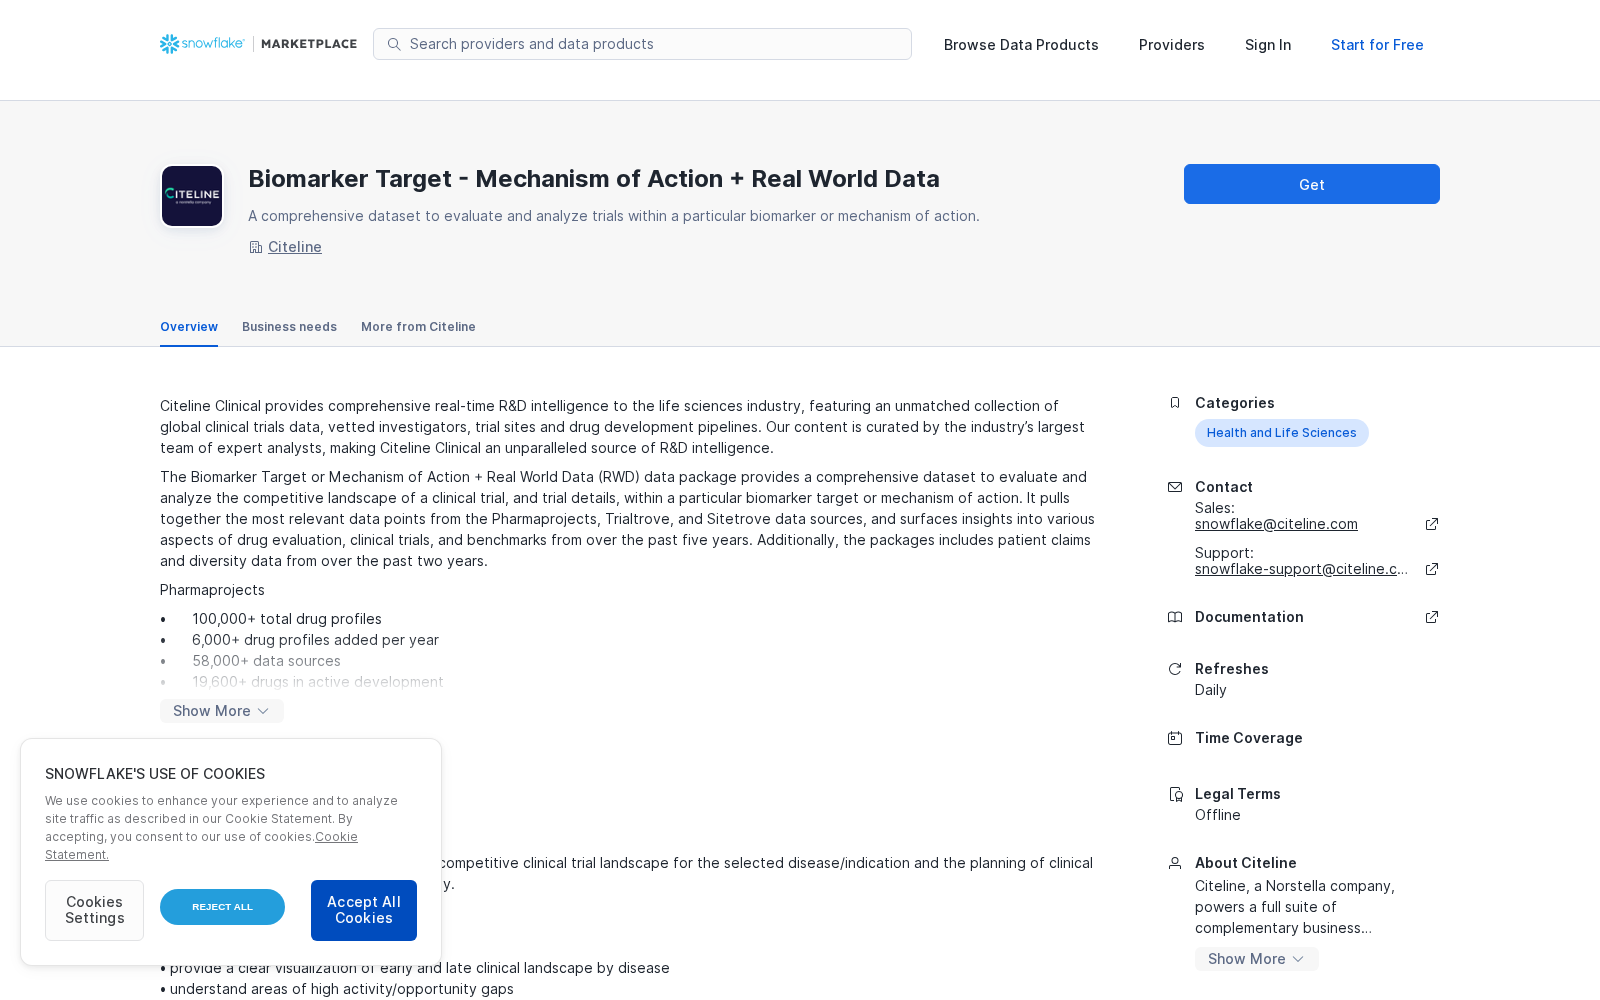Open Documentation external link icon
The image size is (1600, 1000).
coord(1432,617)
